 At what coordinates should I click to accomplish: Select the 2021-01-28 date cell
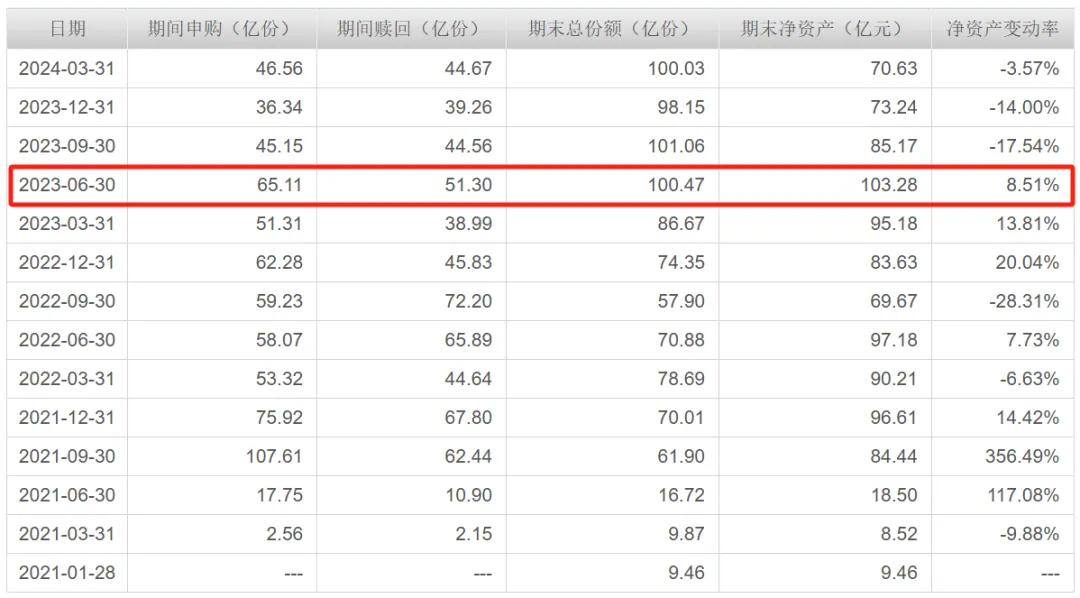(67, 574)
